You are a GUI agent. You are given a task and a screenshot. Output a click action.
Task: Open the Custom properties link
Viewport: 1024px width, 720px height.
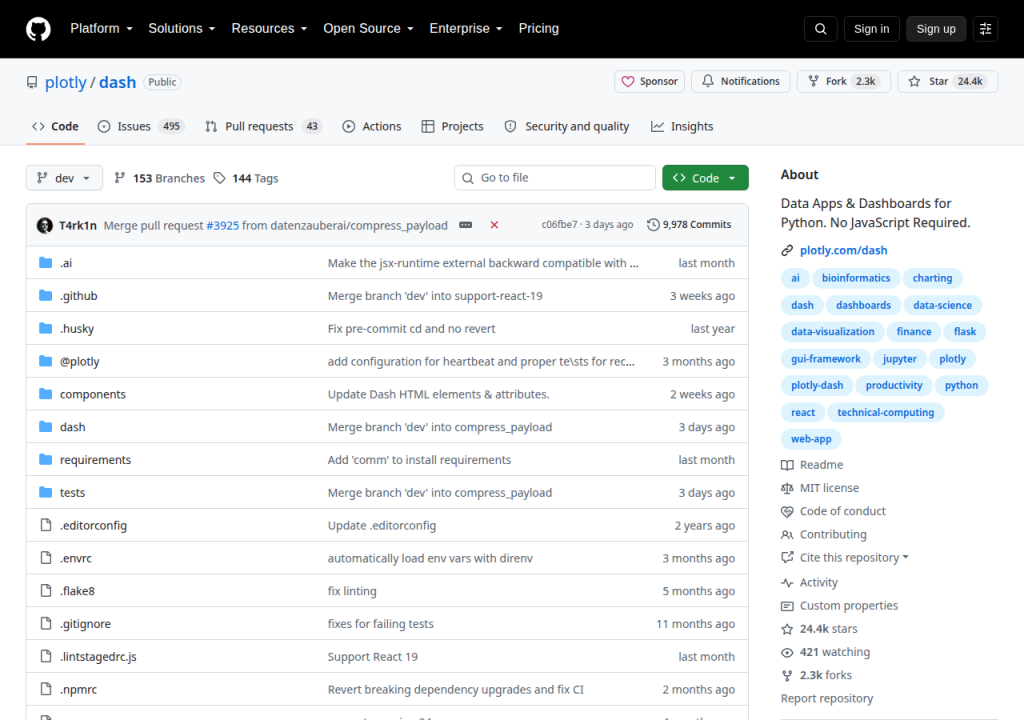pyautogui.click(x=849, y=606)
